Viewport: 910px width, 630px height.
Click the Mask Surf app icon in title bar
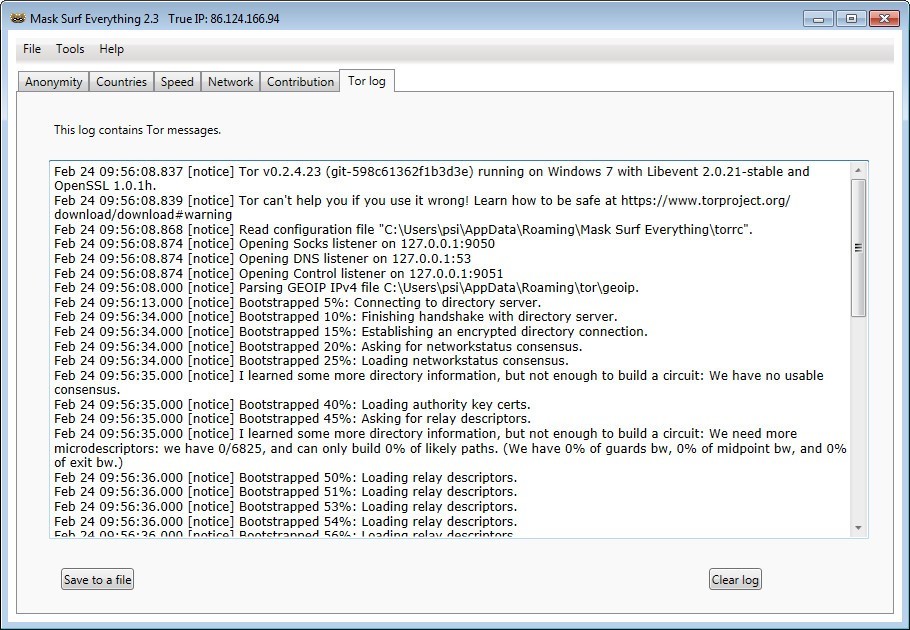pos(18,18)
